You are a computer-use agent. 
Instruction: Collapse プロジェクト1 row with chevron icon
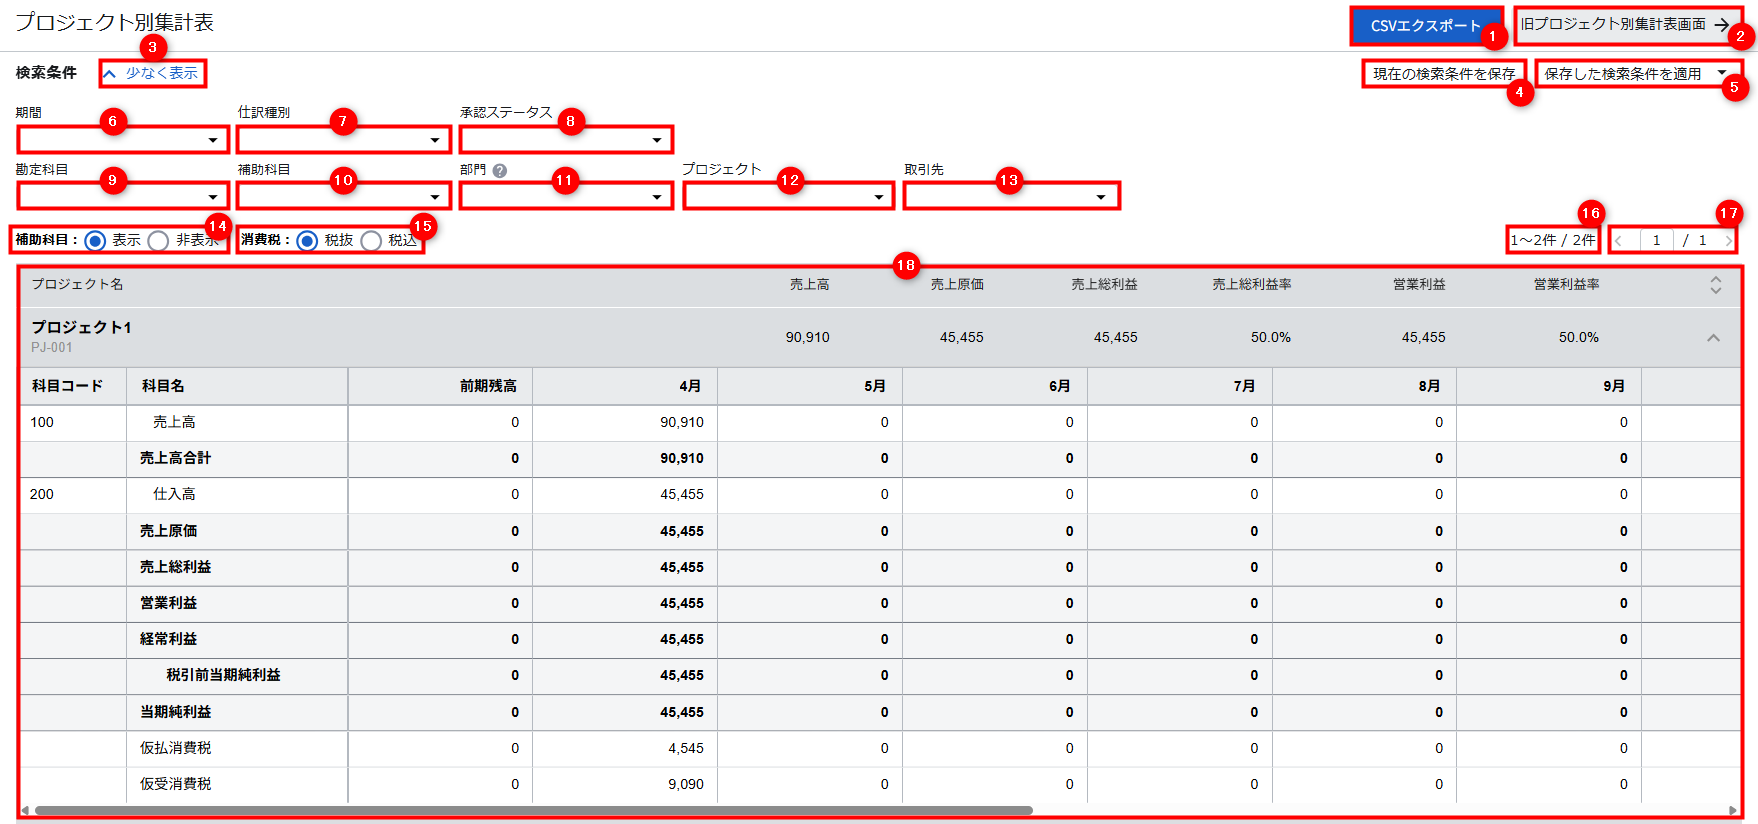pos(1713,338)
